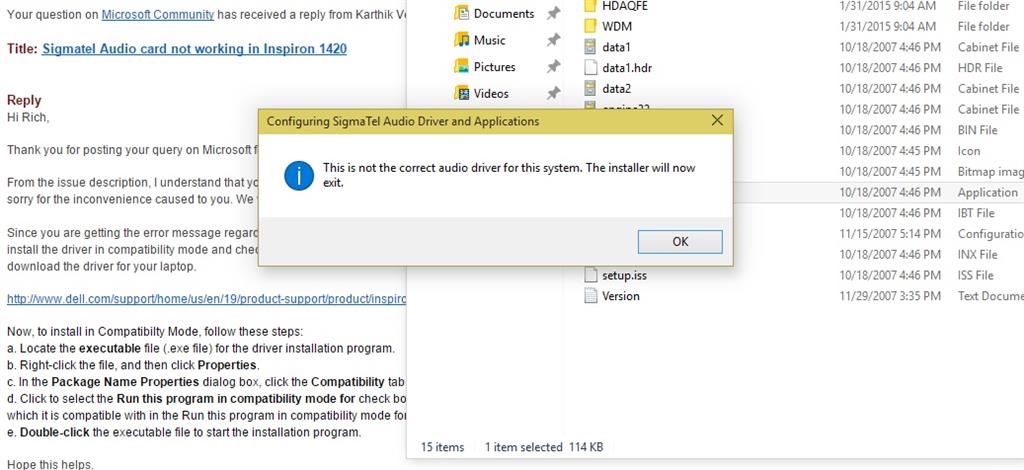Click the dialog title bar text
Viewport: 1024px width, 470px height.
(x=403, y=121)
